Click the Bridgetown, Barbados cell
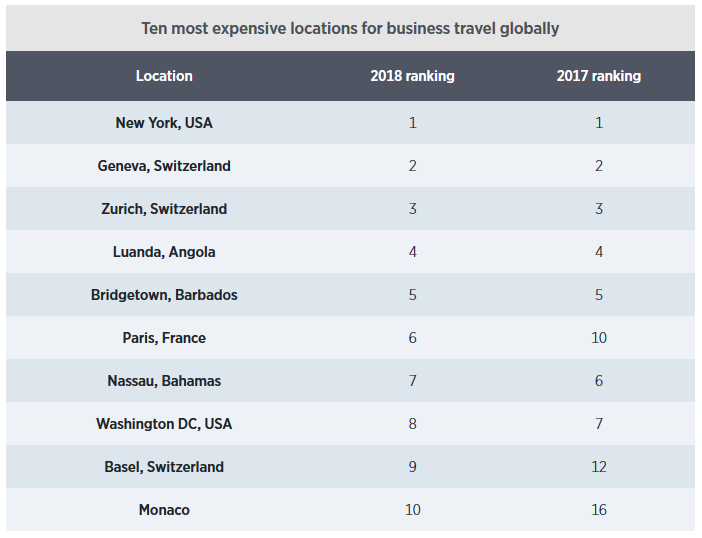The height and width of the screenshot is (538, 702). tap(164, 295)
